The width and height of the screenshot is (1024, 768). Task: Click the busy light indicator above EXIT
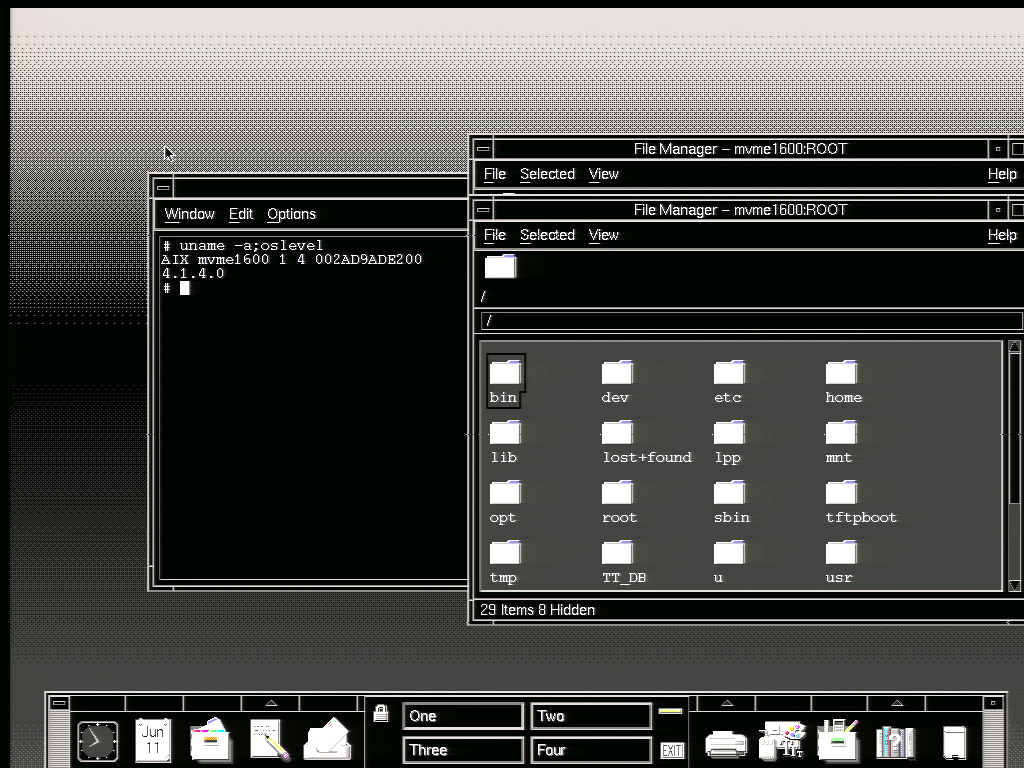coord(670,711)
